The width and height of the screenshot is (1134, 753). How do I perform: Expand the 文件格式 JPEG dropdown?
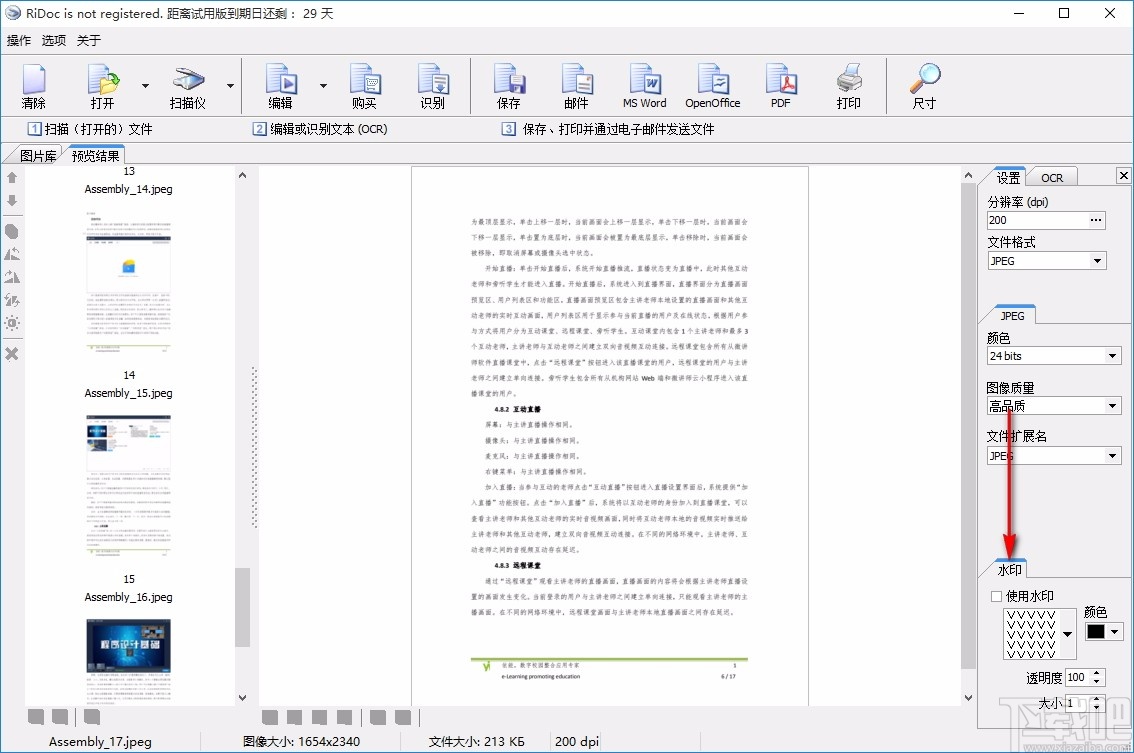(1098, 261)
